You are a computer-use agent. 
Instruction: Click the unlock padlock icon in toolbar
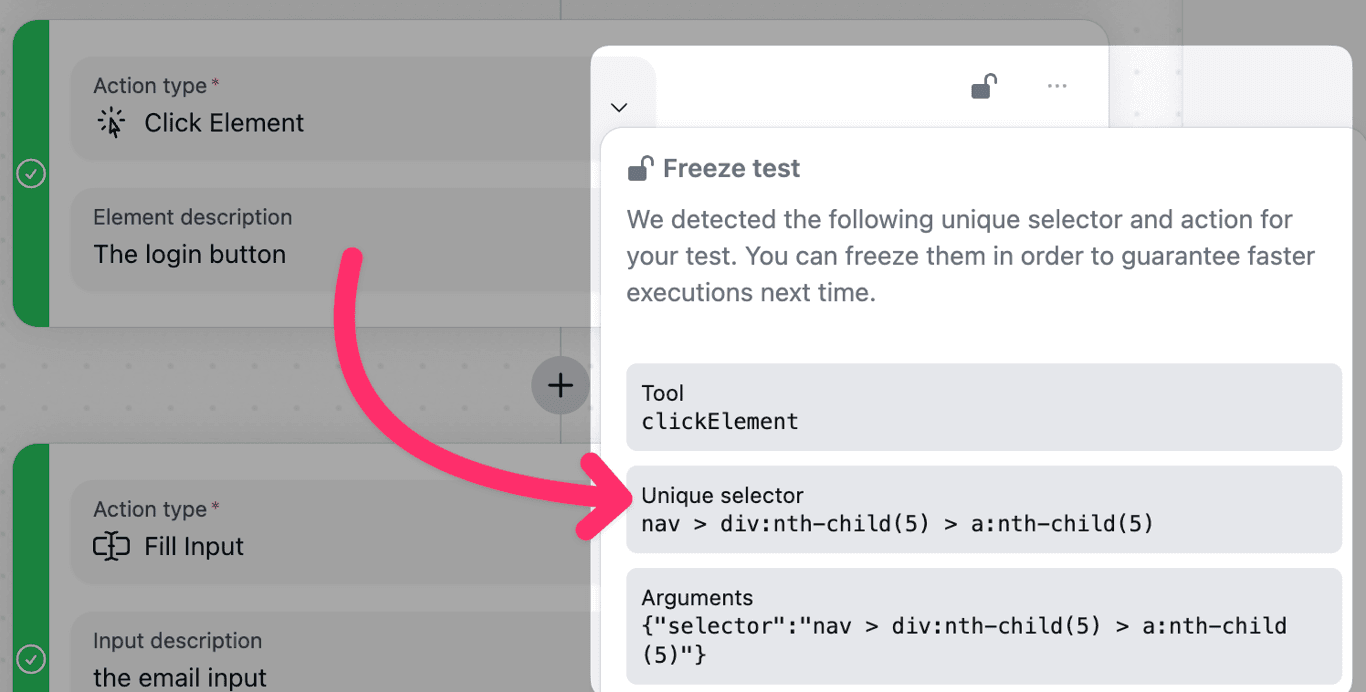point(984,87)
